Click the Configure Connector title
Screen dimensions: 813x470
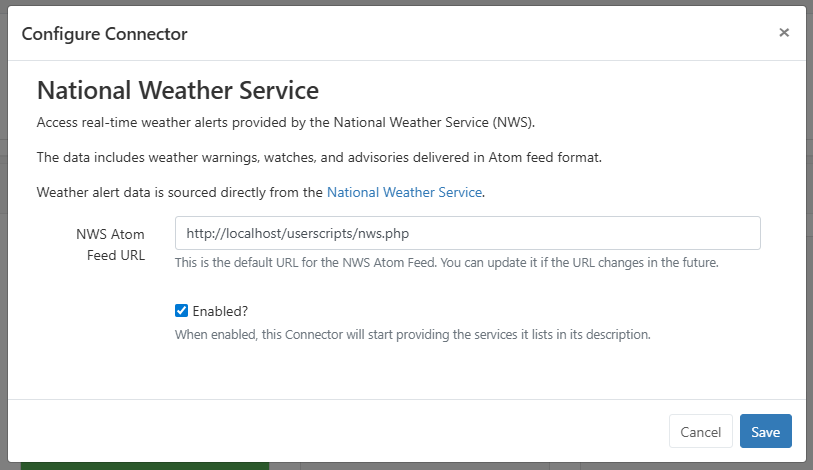click(104, 34)
